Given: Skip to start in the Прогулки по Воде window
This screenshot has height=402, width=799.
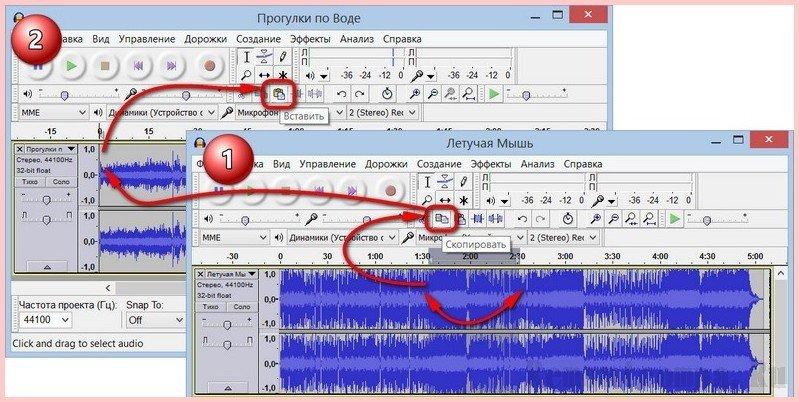Looking at the screenshot, I should [139, 65].
